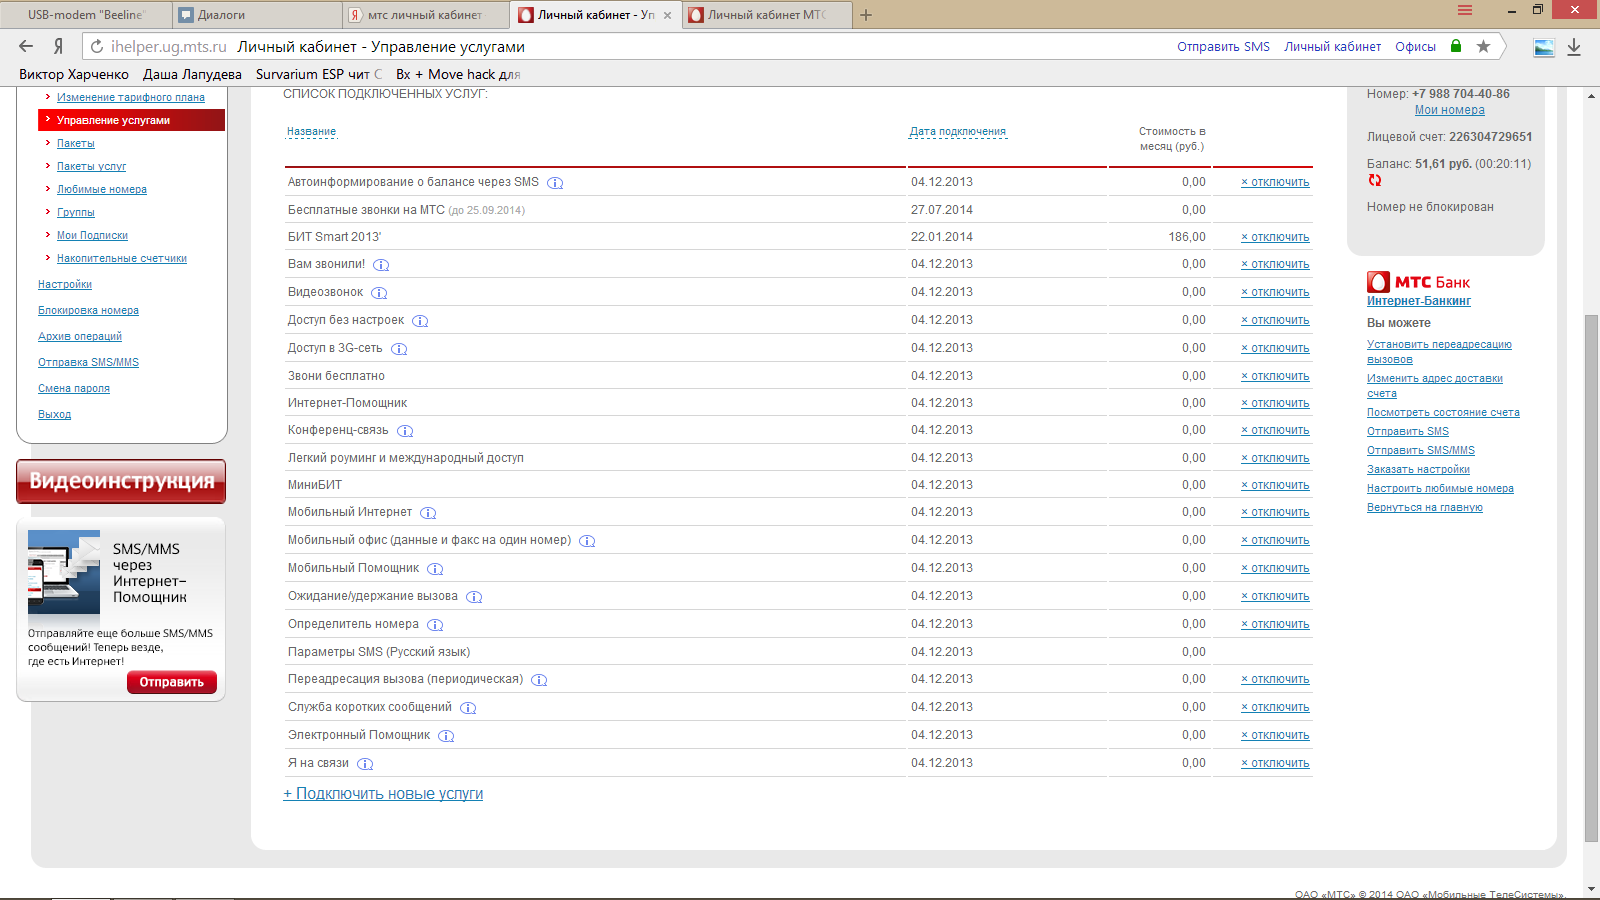The height and width of the screenshot is (900, 1600).
Task: Click Подключить новые услуги link
Action: [x=383, y=794]
